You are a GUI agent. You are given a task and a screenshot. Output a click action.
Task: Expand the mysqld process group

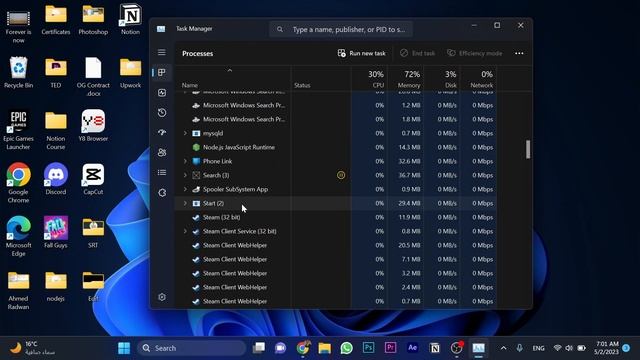tap(185, 133)
